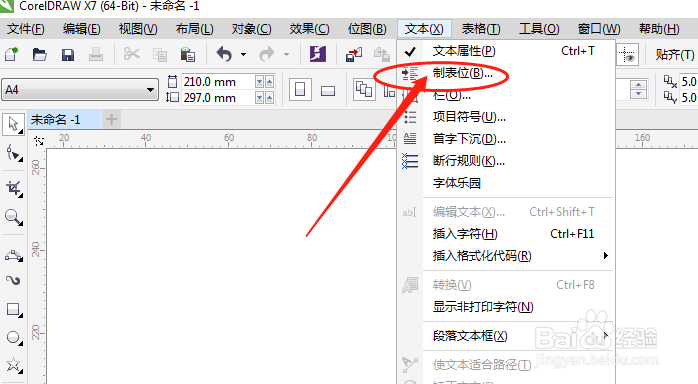Increase page height with up stepper
This screenshot has height=384, width=698.
click(269, 97)
